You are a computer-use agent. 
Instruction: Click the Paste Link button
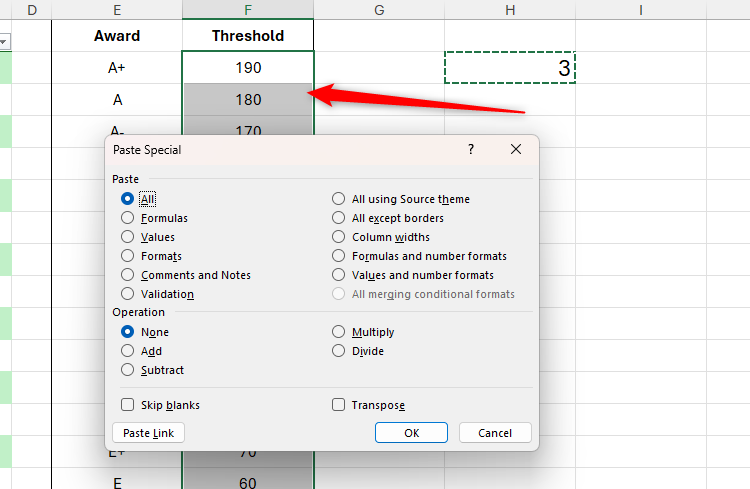pyautogui.click(x=149, y=433)
